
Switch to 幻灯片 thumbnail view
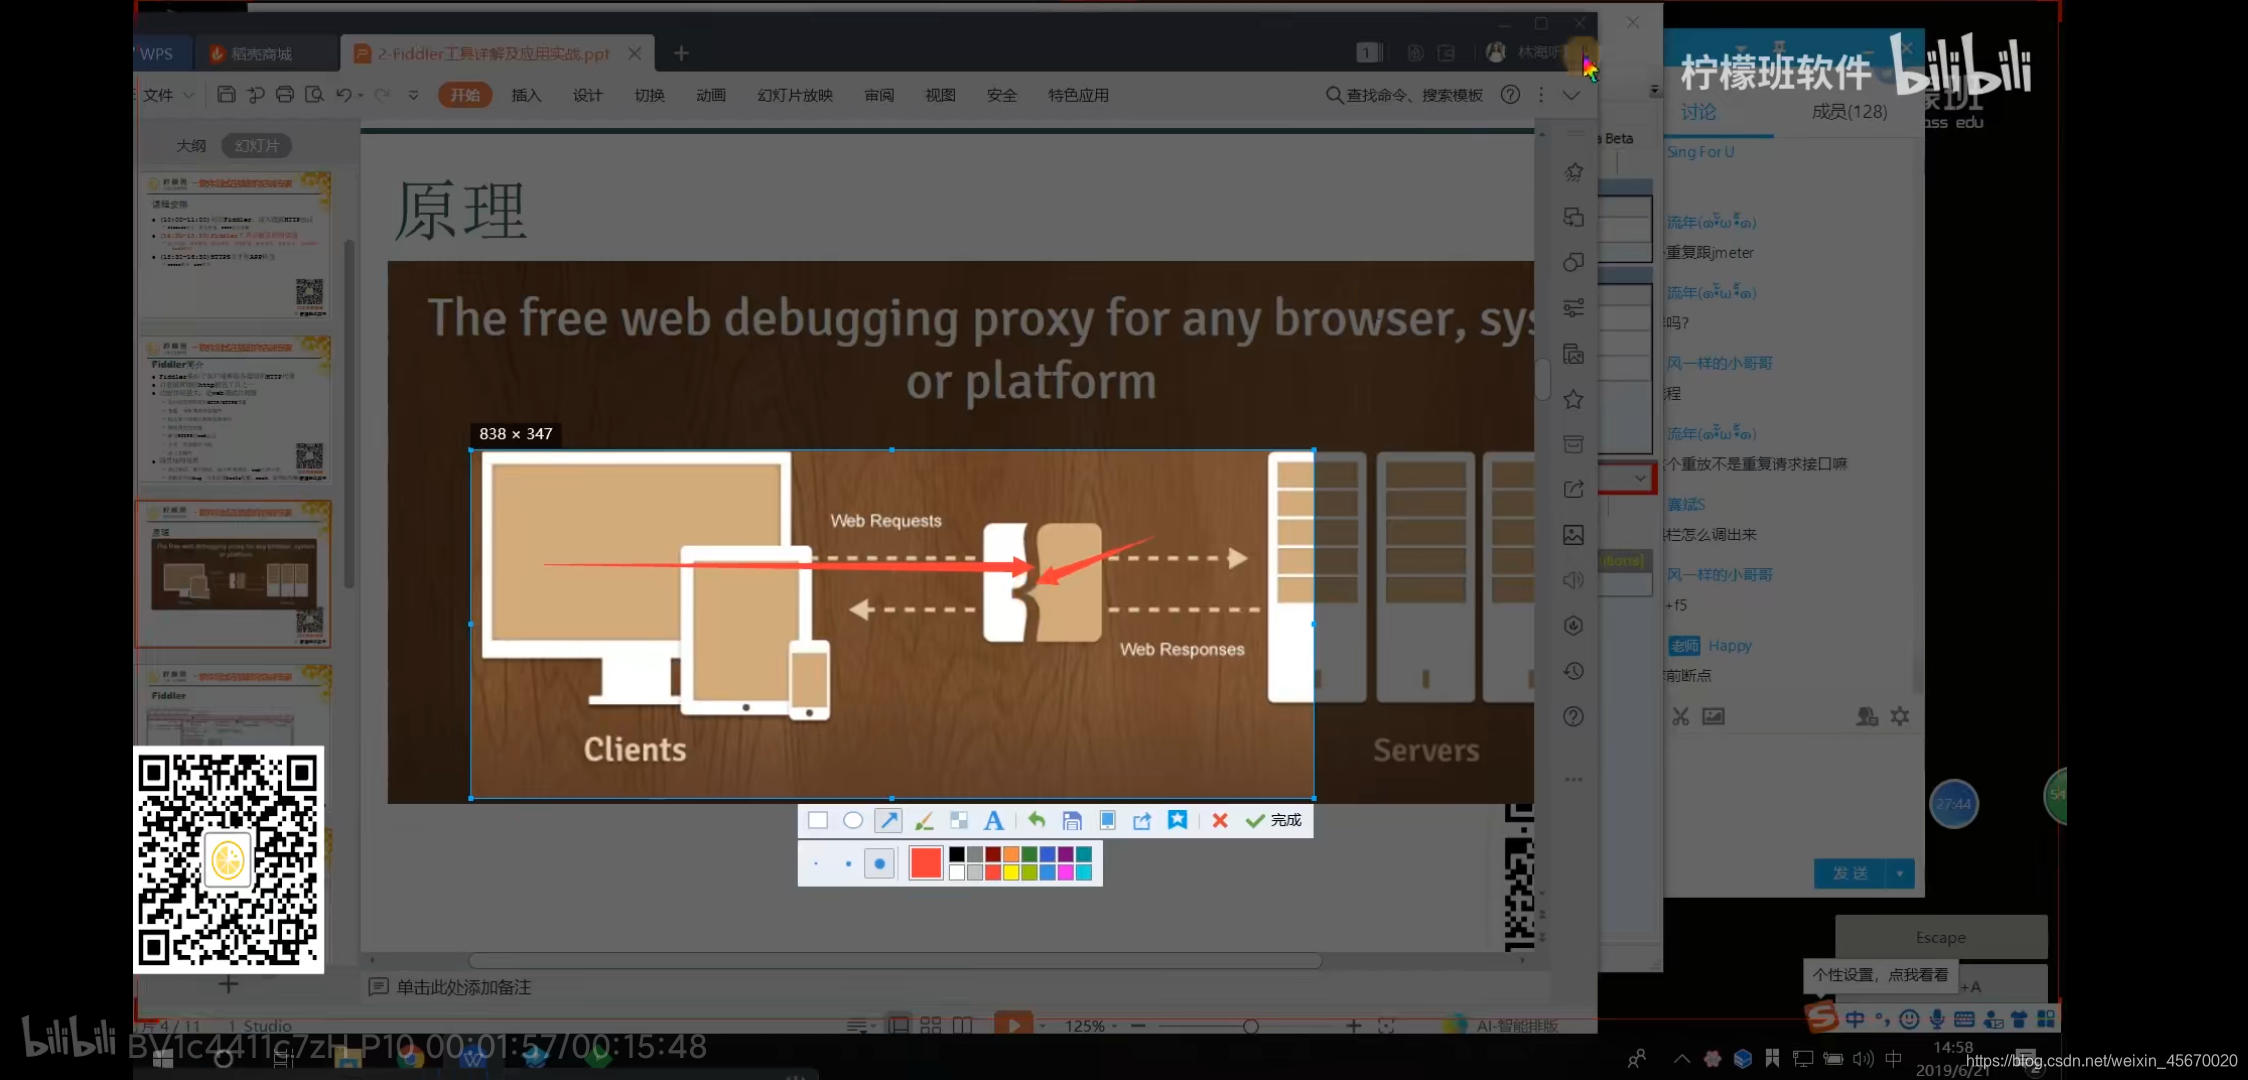257,146
